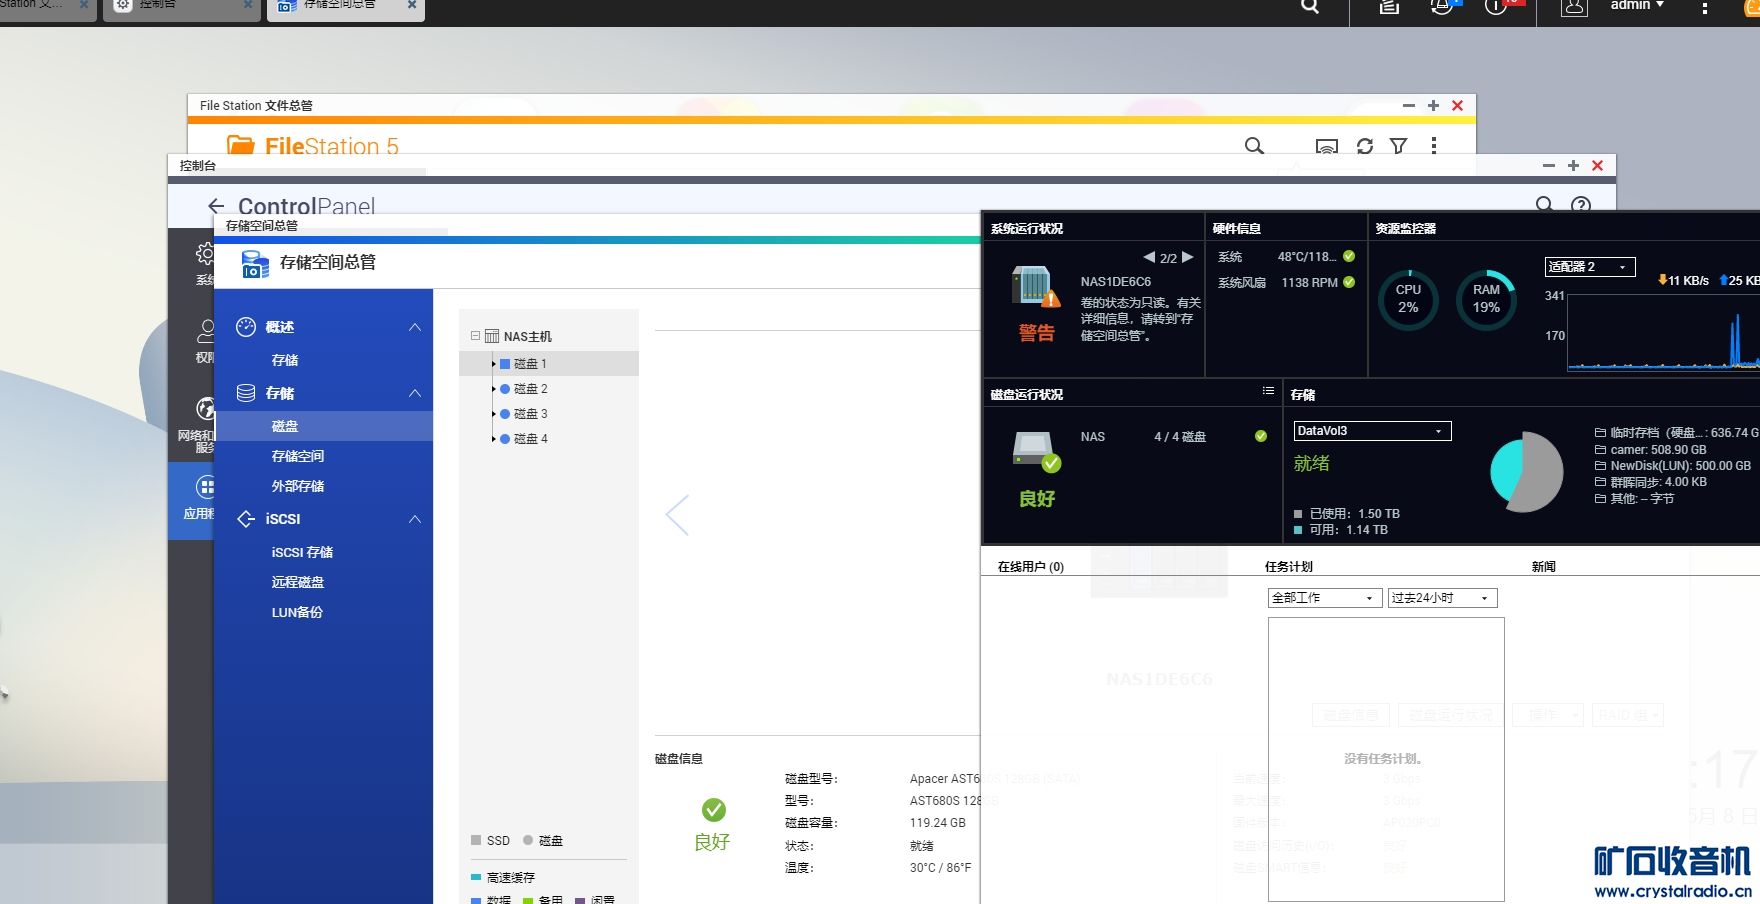Select 磁盘 3 in the disk tree

(x=530, y=414)
